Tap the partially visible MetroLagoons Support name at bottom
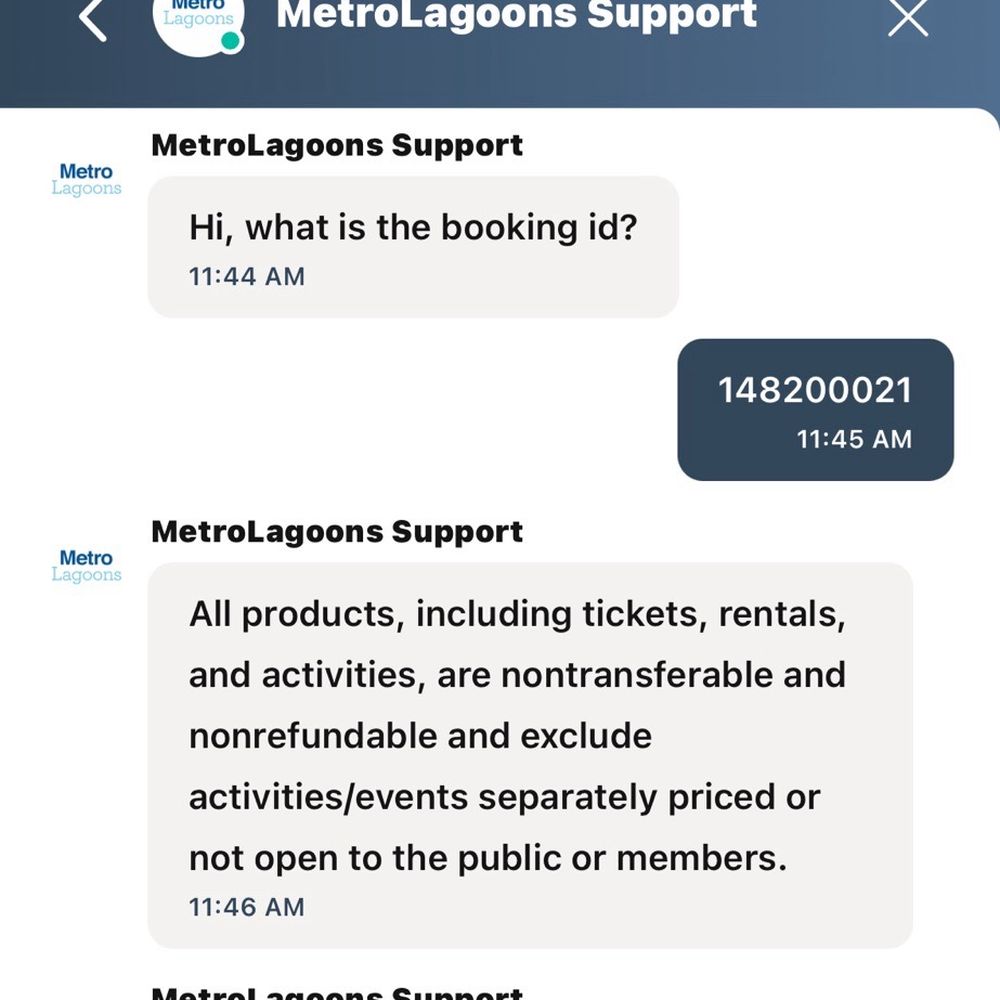Viewport: 1000px width, 1000px height. [337, 992]
